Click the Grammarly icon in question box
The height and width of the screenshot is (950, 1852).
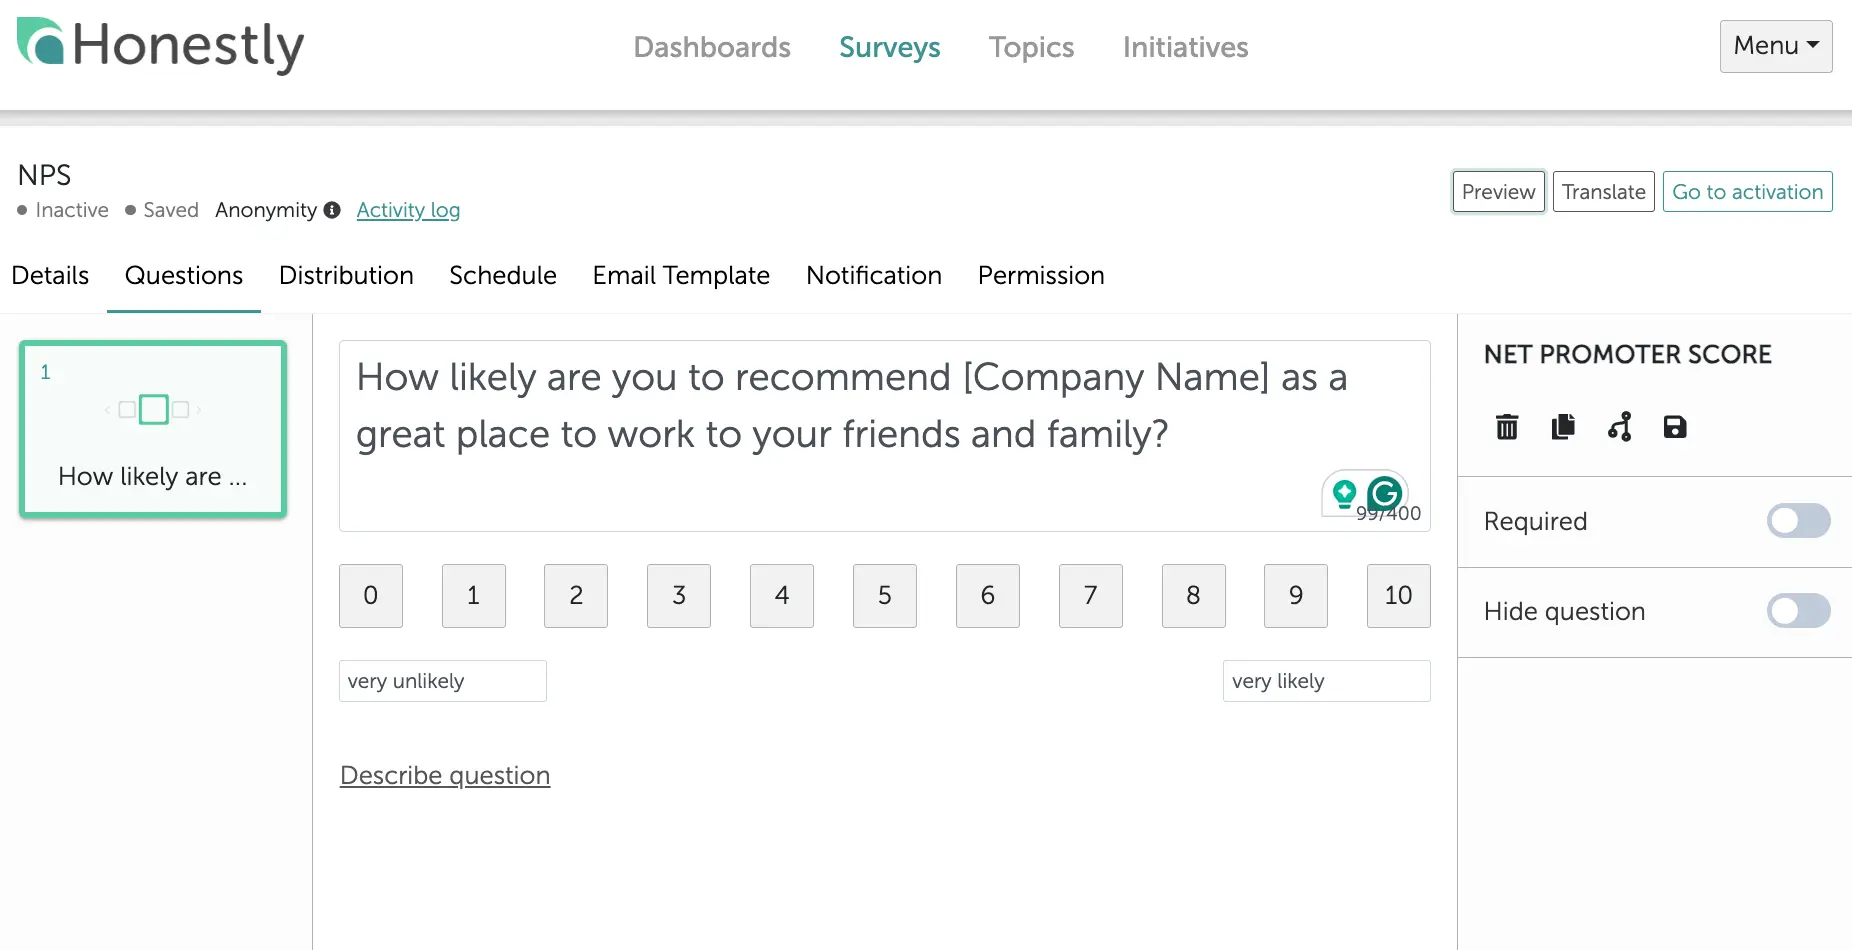(x=1385, y=493)
